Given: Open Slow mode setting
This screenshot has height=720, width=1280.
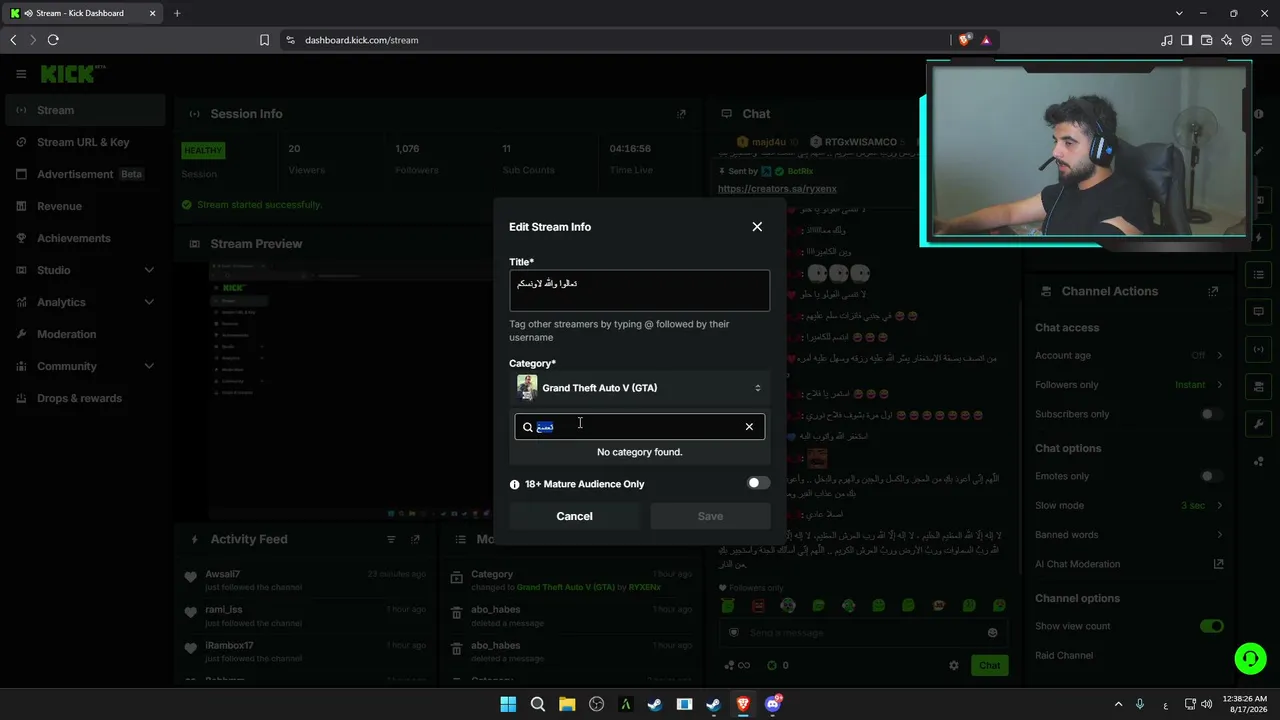Looking at the screenshot, I should (1129, 505).
